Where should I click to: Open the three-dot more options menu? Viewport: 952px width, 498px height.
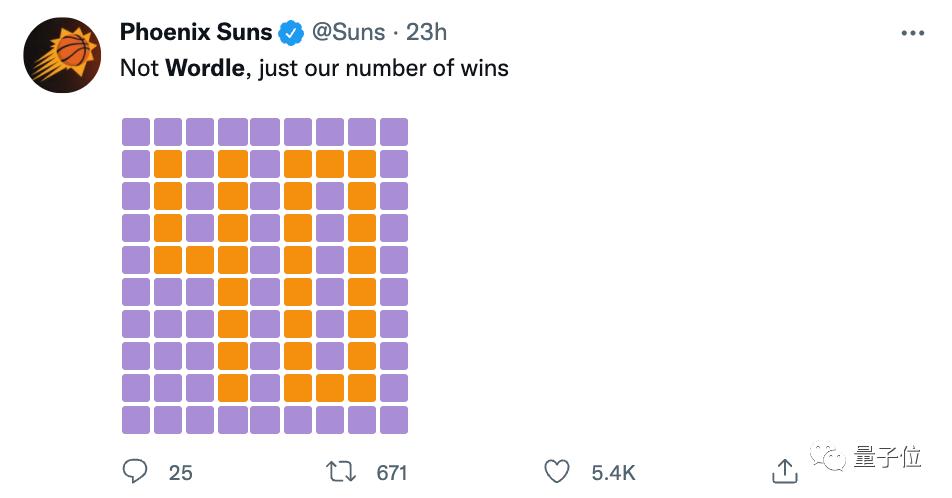pos(913,33)
